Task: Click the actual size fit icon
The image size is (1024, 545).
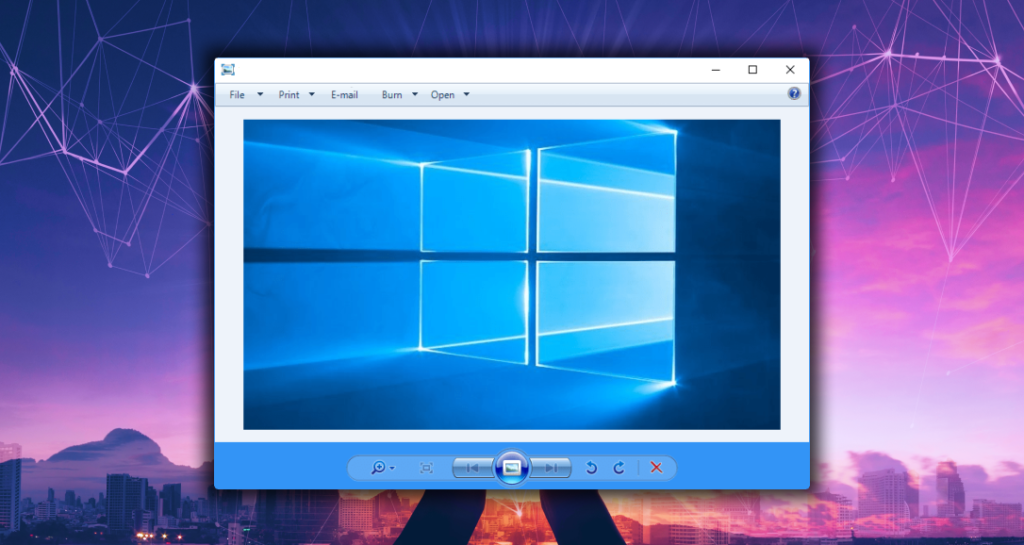Action: [426, 468]
